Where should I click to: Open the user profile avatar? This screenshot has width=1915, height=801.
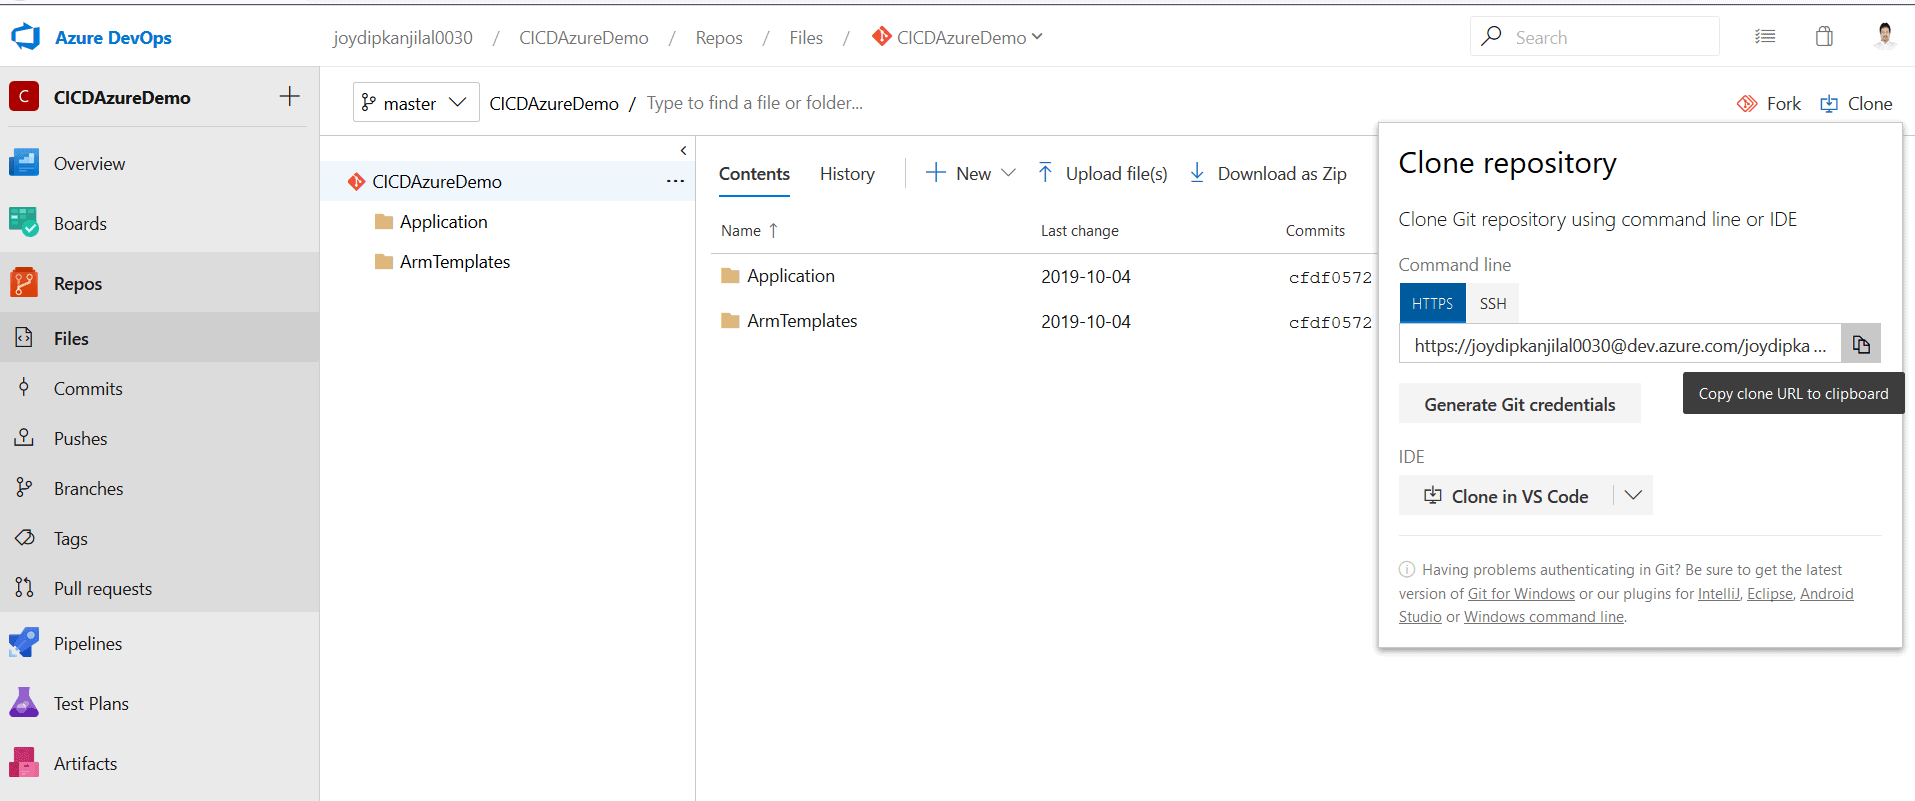(x=1884, y=36)
